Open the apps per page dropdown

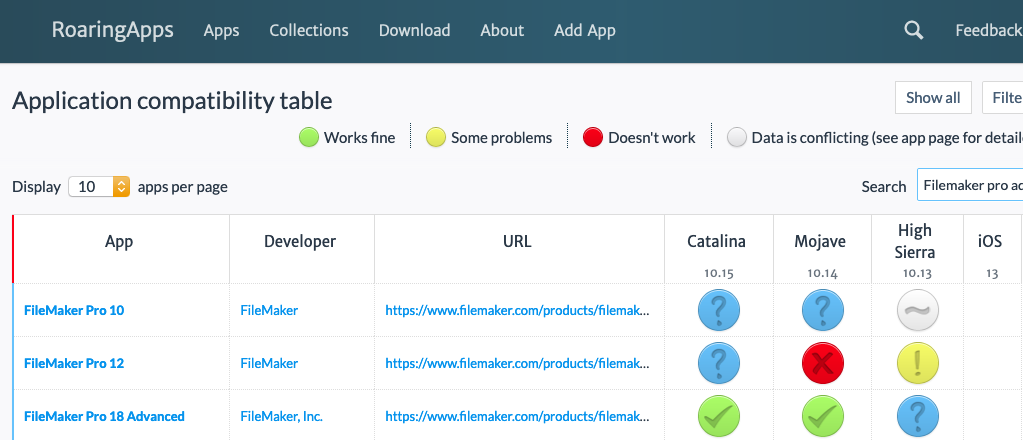[99, 187]
